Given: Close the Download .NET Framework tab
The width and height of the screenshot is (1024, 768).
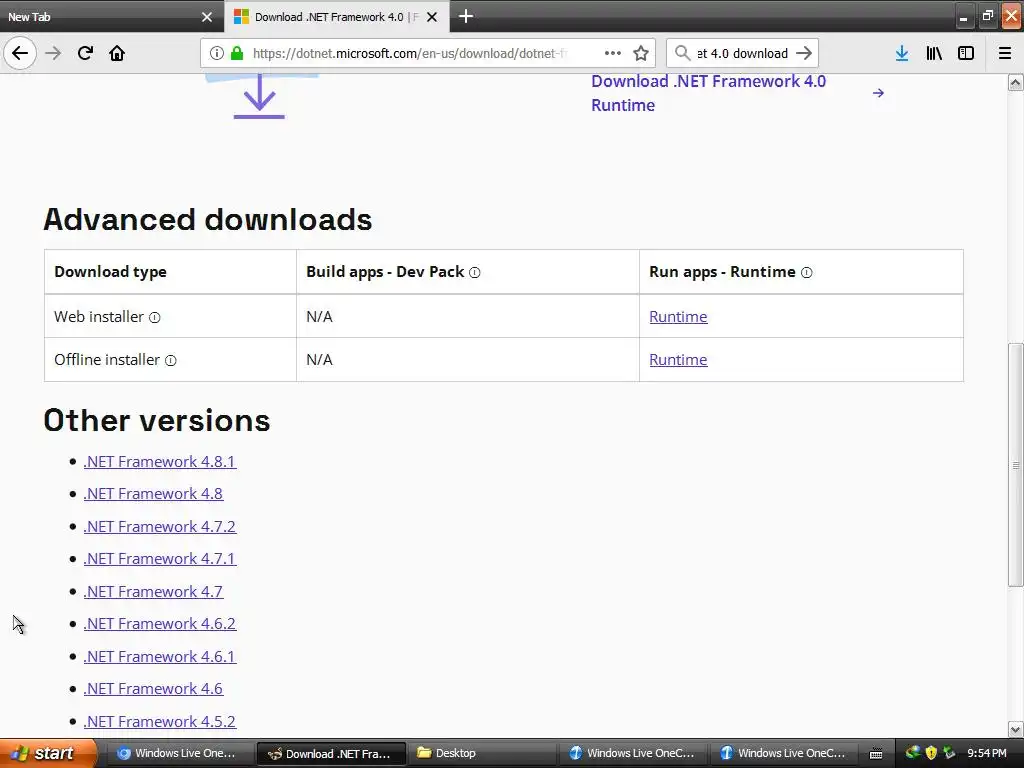Looking at the screenshot, I should 432,17.
